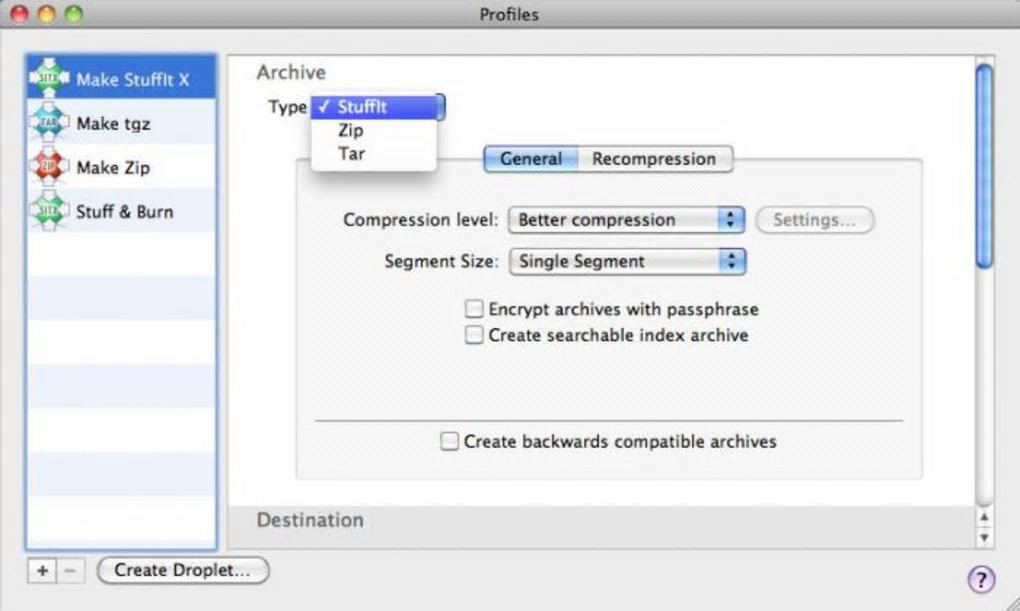The height and width of the screenshot is (611, 1020).
Task: Enable Encrypt archives with passphrase
Action: 474,308
